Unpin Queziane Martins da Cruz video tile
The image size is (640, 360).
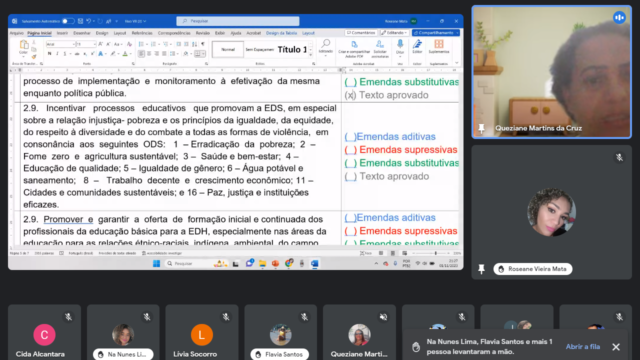point(482,128)
